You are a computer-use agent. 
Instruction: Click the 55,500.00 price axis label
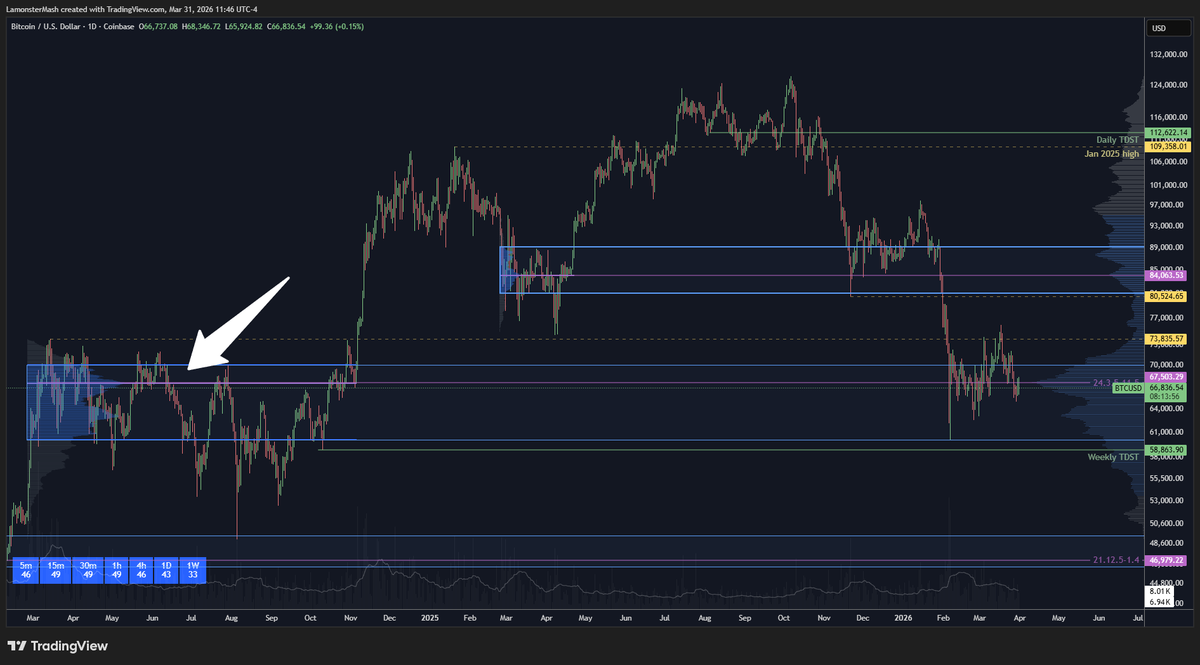point(1166,479)
